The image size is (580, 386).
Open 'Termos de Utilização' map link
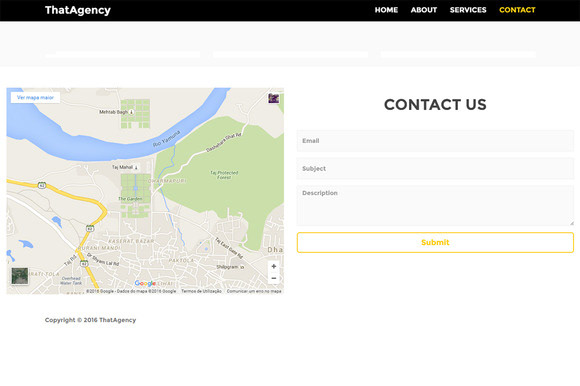tap(201, 291)
